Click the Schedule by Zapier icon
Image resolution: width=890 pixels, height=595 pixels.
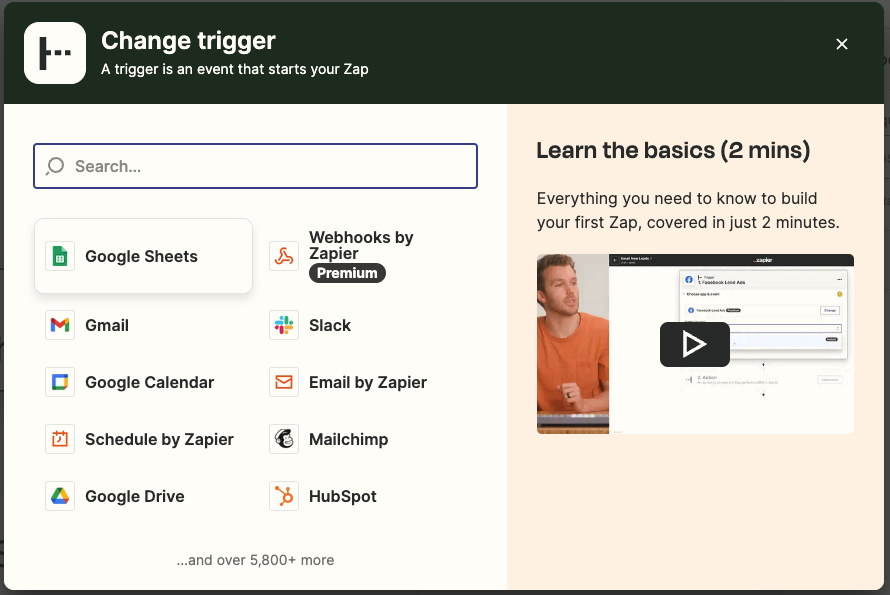pyautogui.click(x=60, y=439)
